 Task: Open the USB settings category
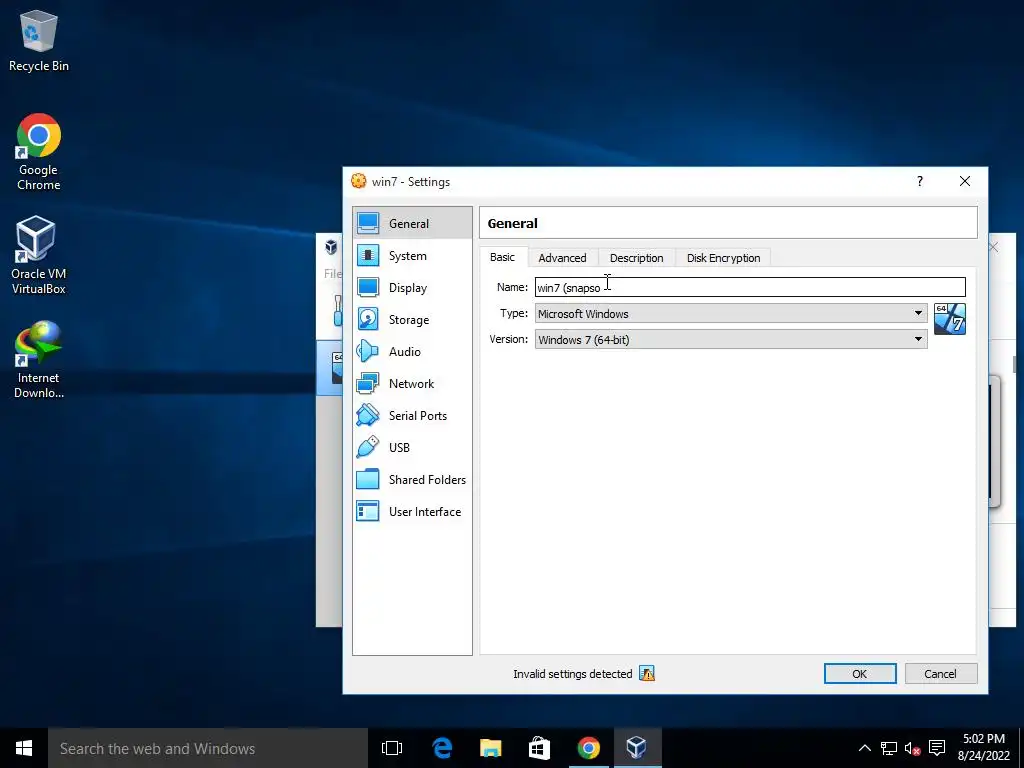[x=412, y=447]
